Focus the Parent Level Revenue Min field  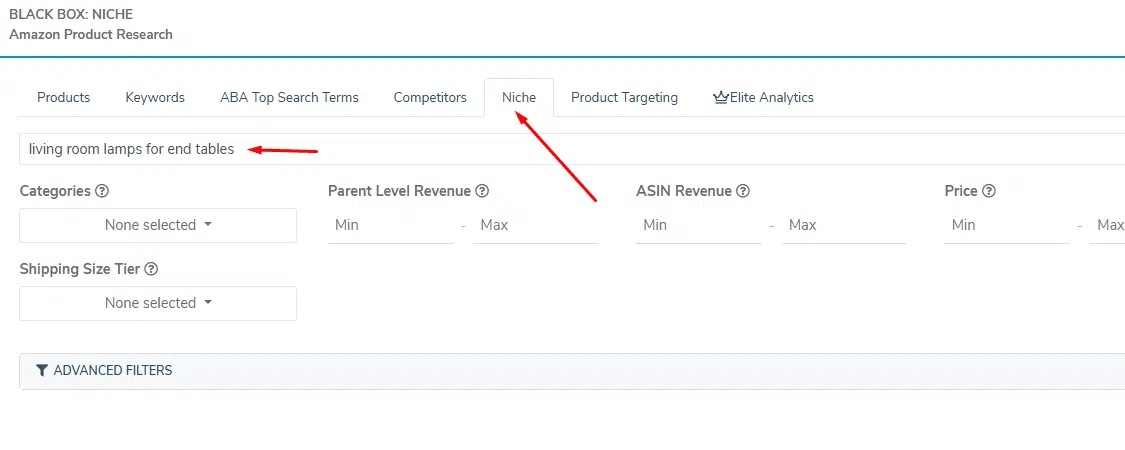coord(390,225)
